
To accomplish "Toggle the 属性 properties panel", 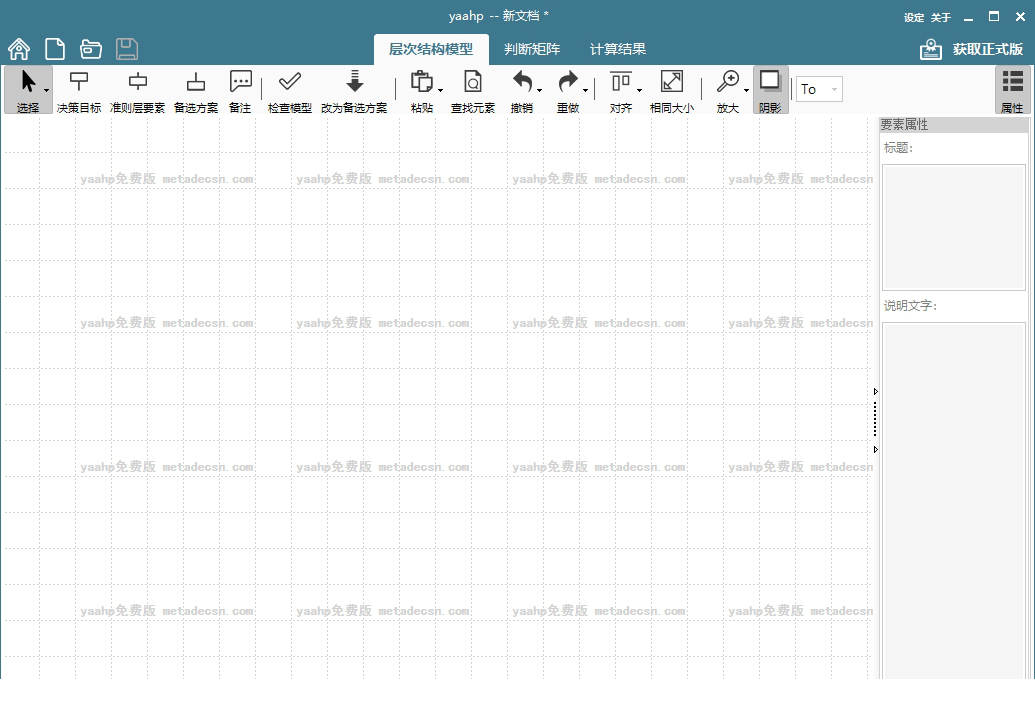I will (1012, 90).
